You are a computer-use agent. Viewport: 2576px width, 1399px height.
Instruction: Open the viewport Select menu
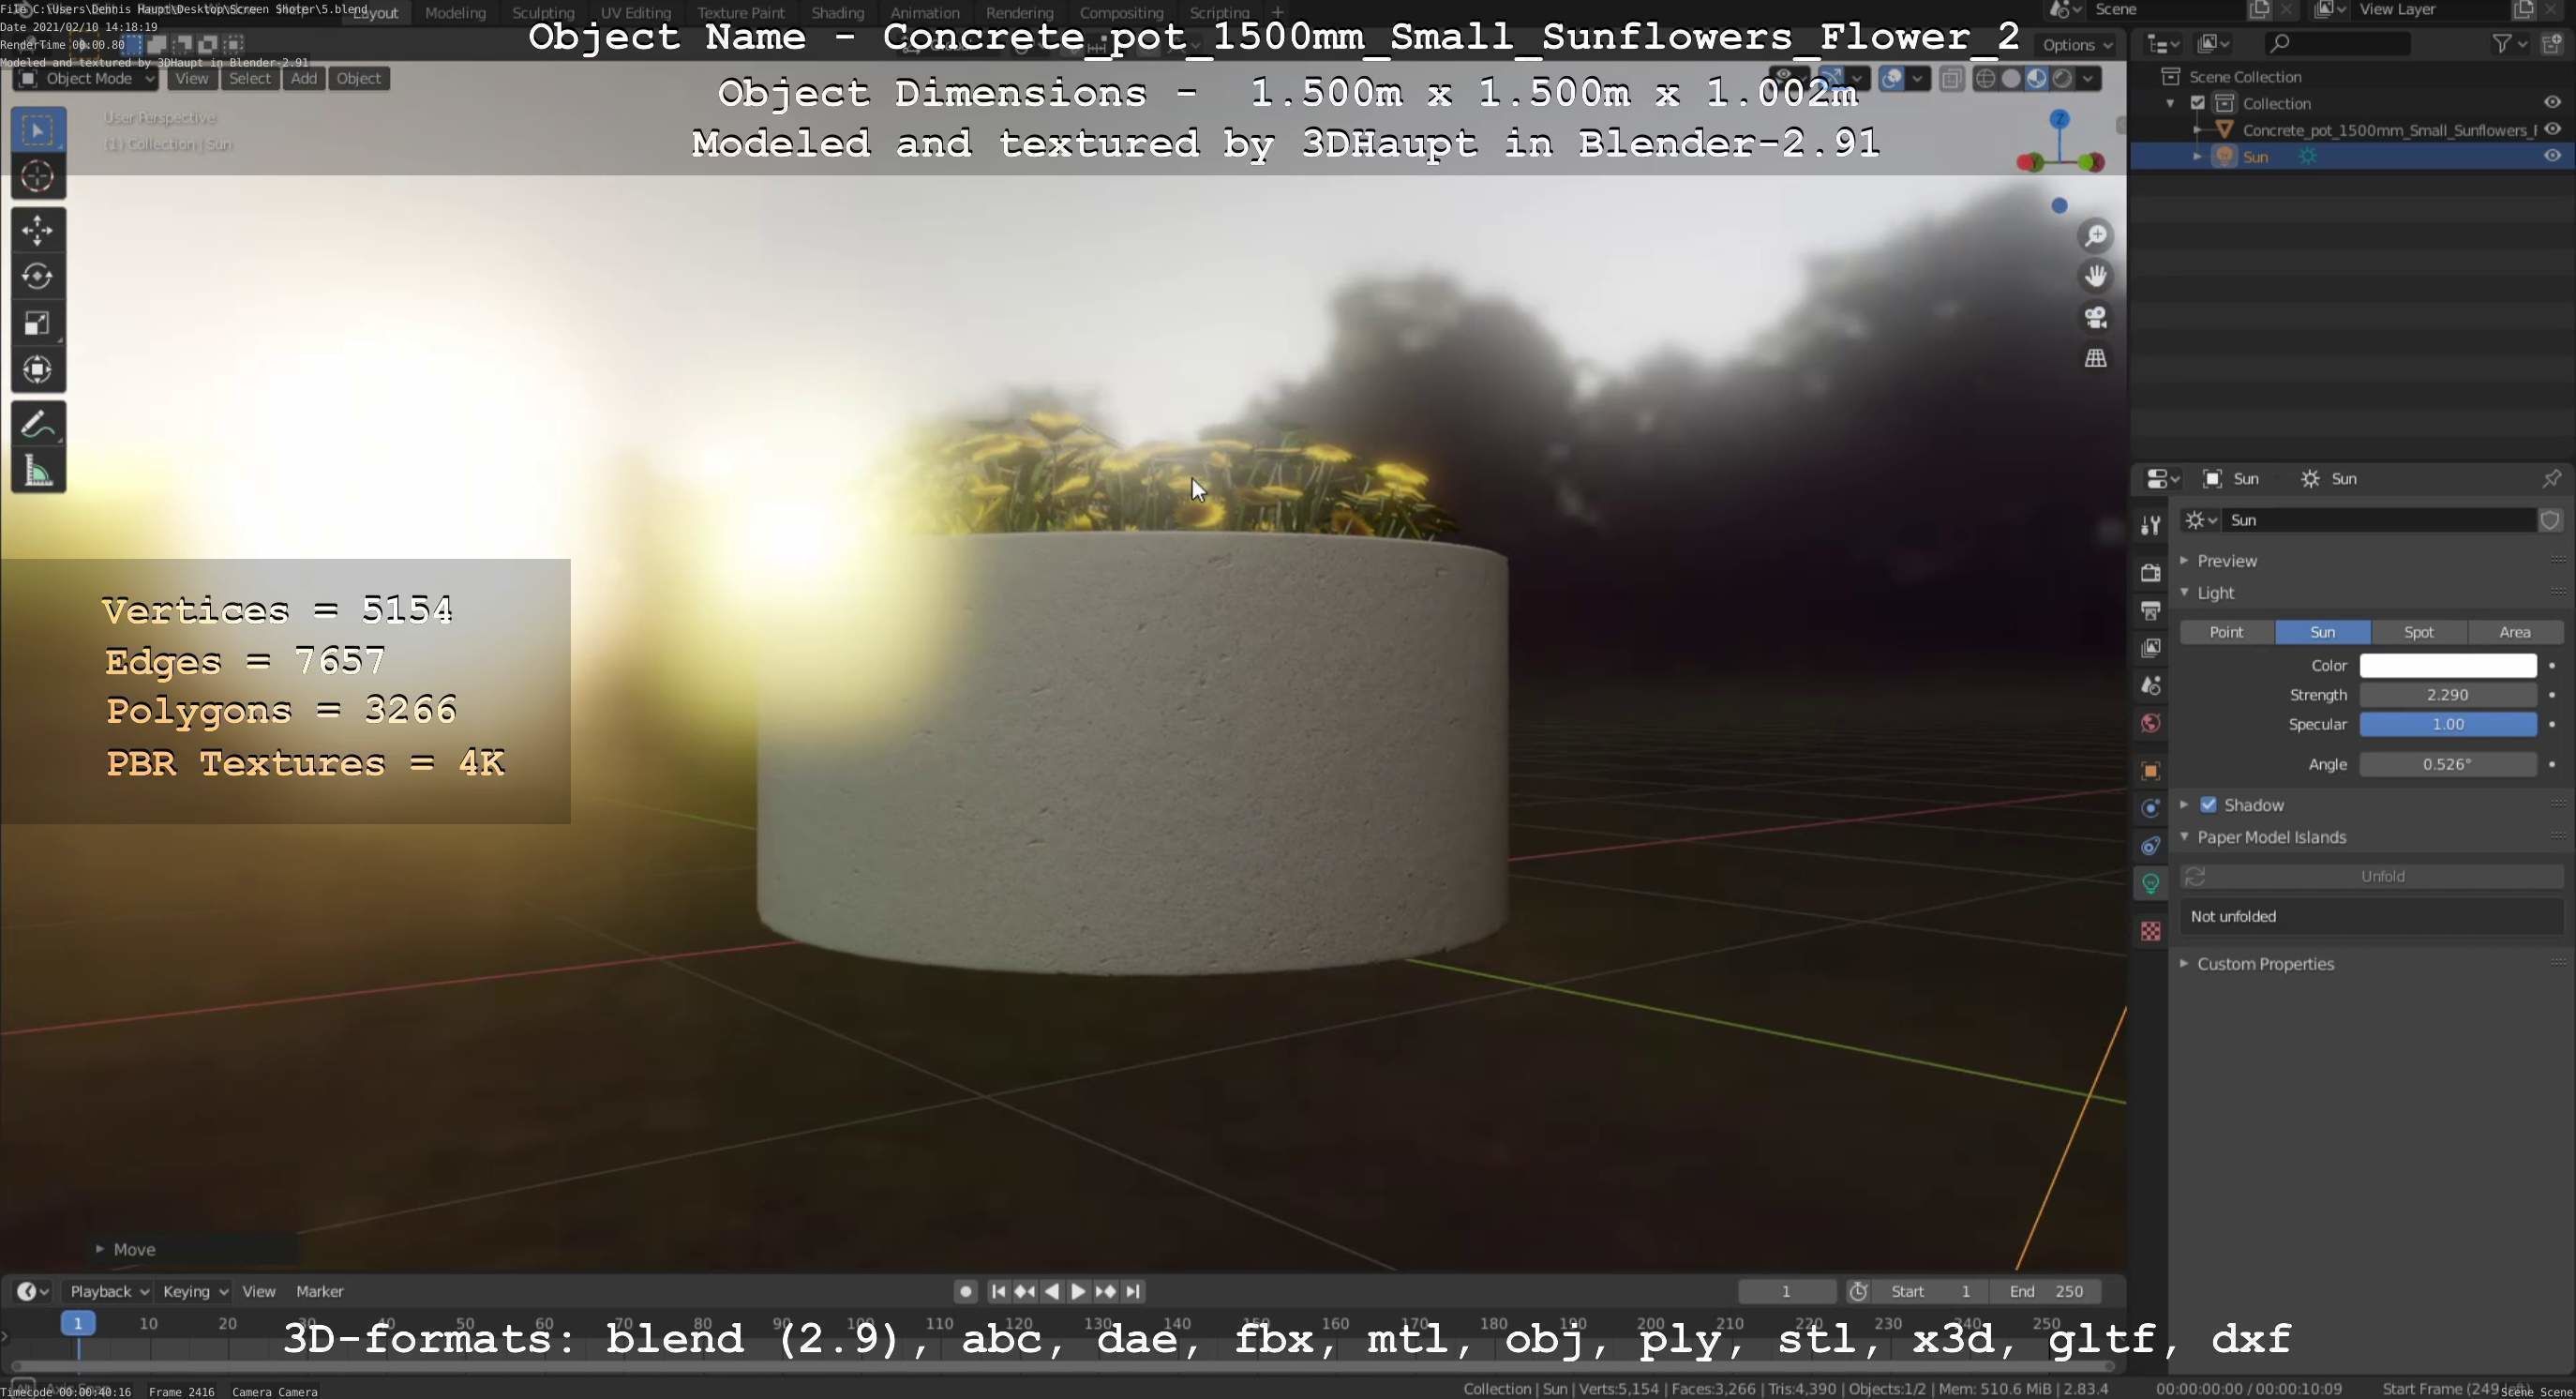click(x=250, y=79)
